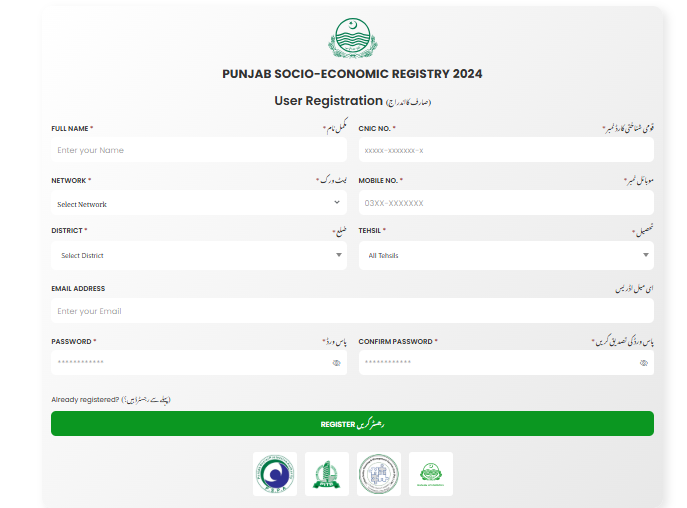Click the Punjab government crest logo
Screen dimensions: 687x508
click(x=353, y=38)
